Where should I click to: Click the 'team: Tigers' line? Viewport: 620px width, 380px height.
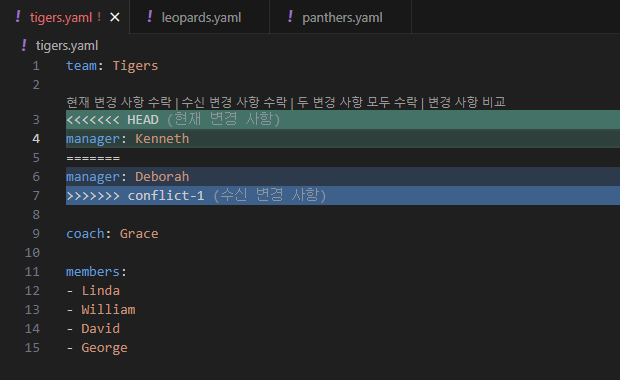coord(112,66)
